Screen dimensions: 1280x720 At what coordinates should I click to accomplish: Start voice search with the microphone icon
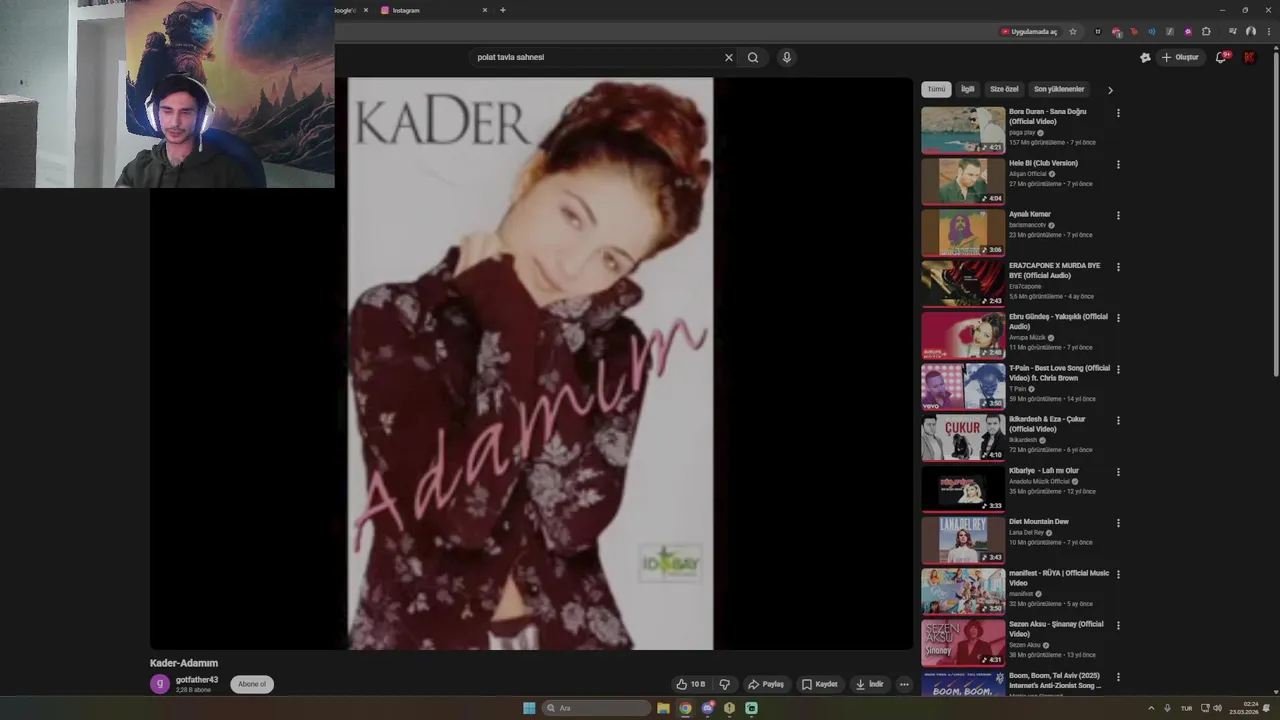click(787, 57)
